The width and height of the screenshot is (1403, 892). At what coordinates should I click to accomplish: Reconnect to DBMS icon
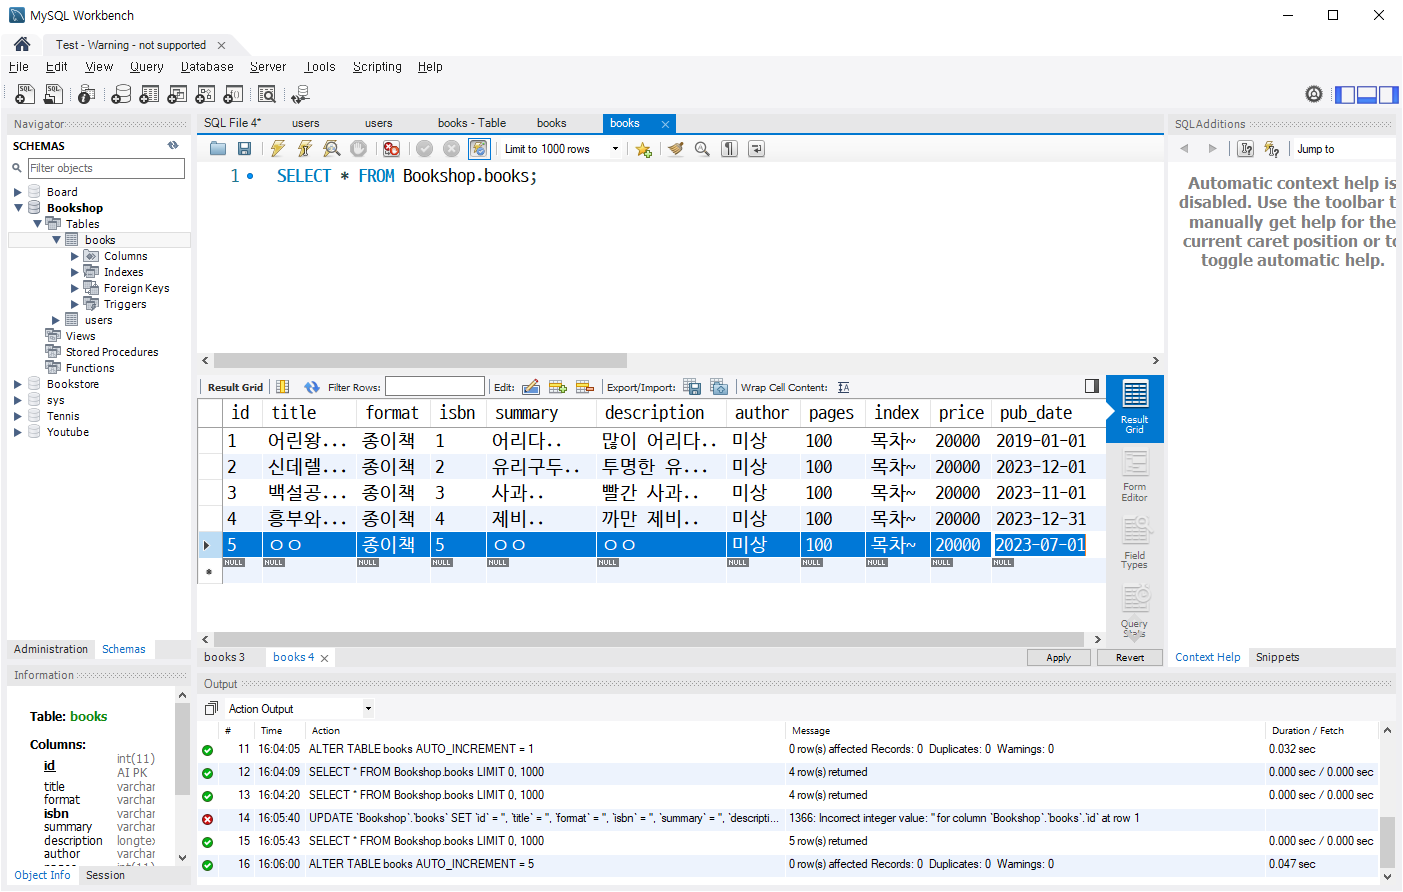click(x=300, y=94)
